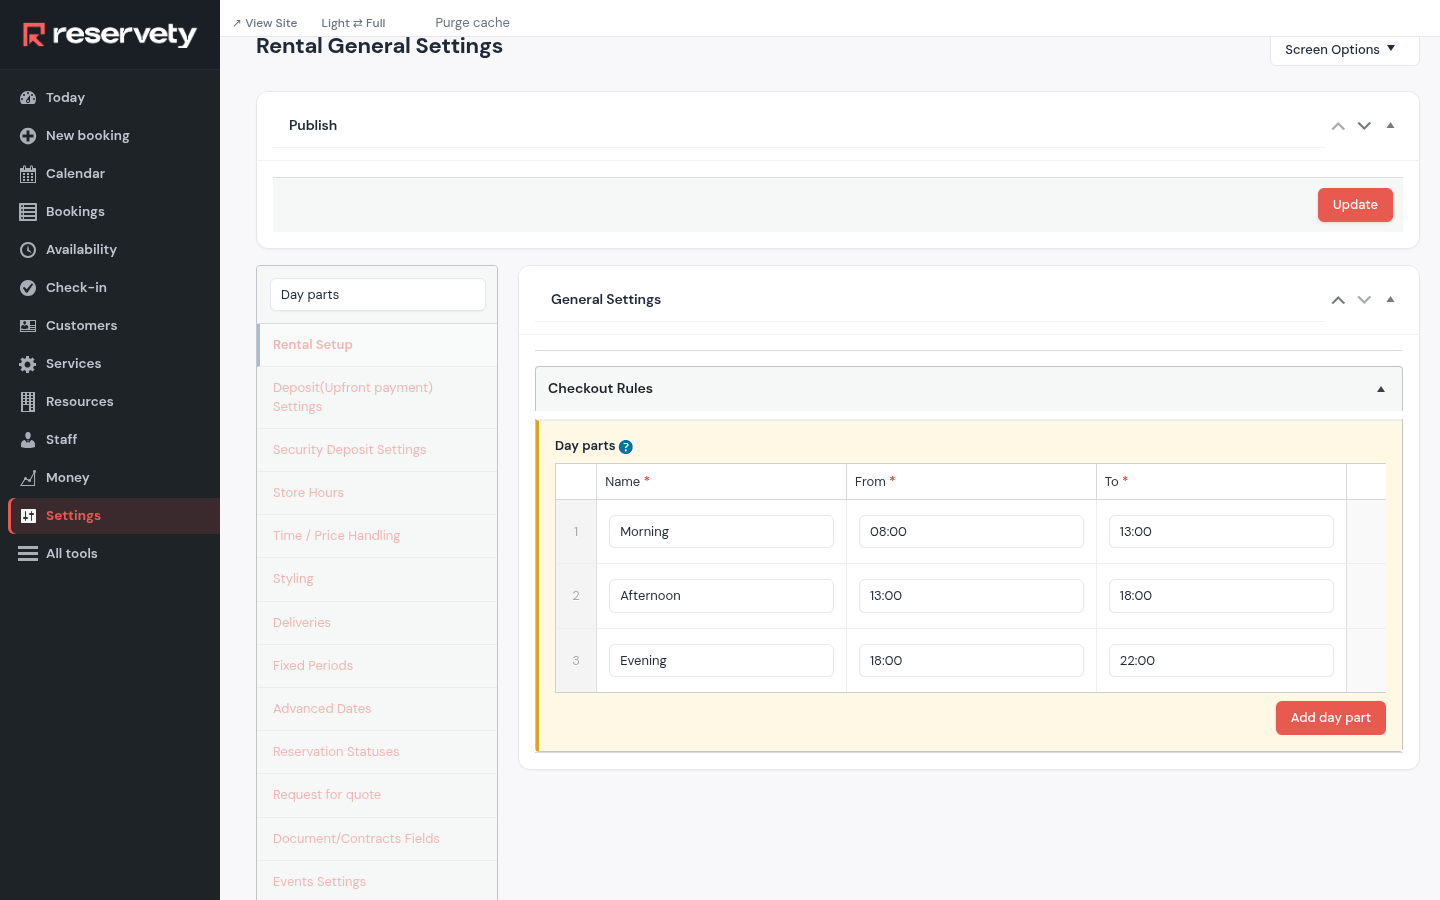This screenshot has height=900, width=1440.
Task: Open the Reservation Statuses tab
Action: click(x=377, y=752)
